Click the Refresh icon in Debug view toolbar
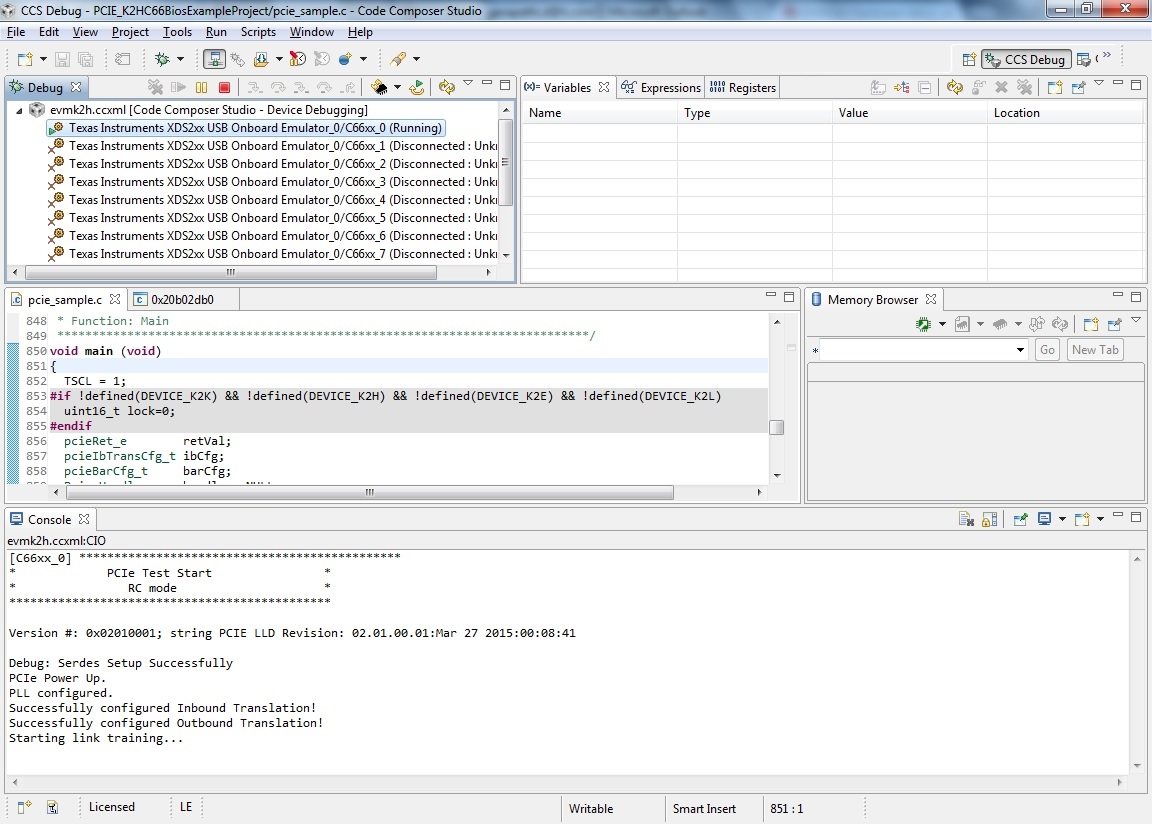 (447, 87)
